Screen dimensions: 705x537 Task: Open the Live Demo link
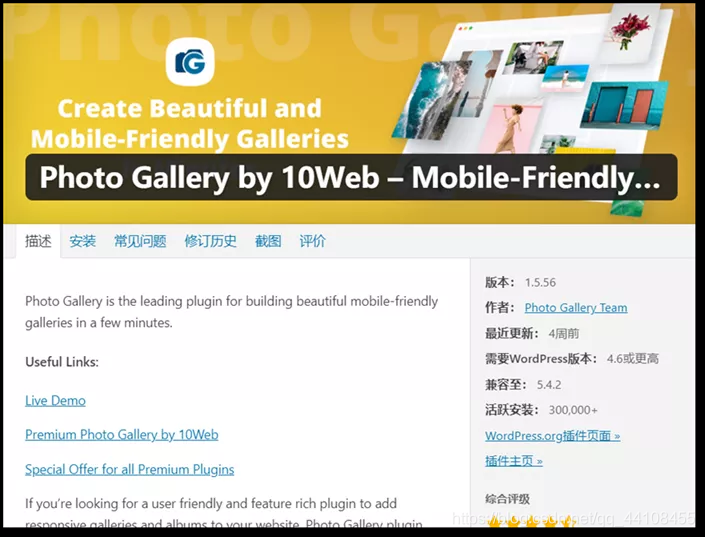pyautogui.click(x=55, y=400)
